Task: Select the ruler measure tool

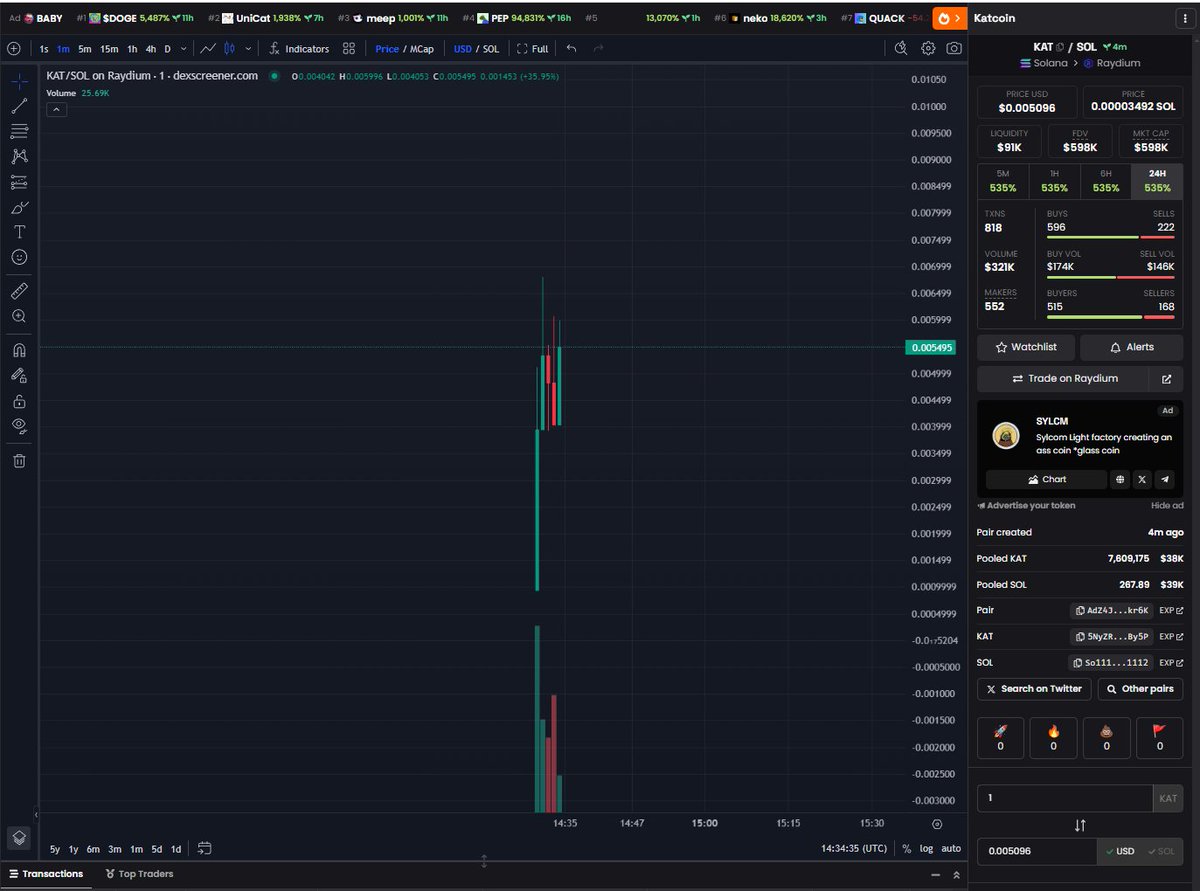Action: 19,291
